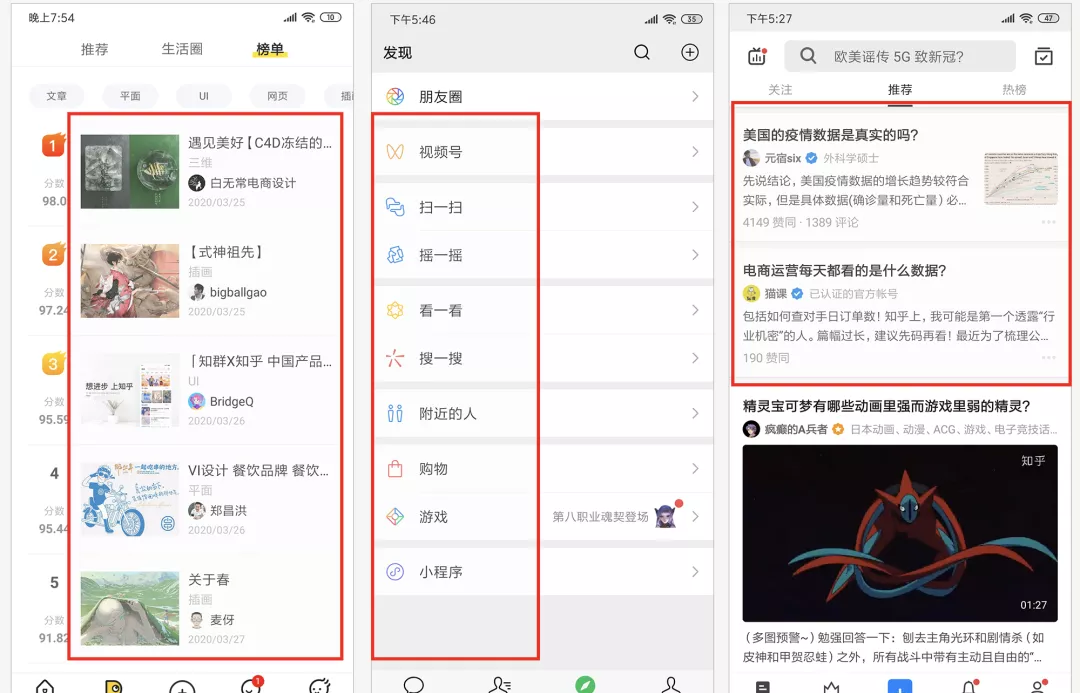The image size is (1080, 693).
Task: Open the 看一看 flower icon
Action: pyautogui.click(x=395, y=310)
